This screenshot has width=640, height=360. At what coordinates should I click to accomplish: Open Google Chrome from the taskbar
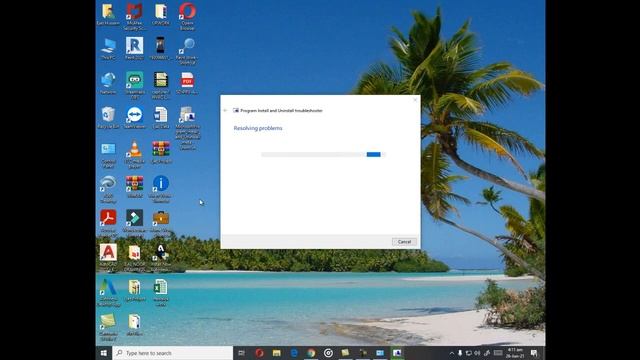pos(311,353)
